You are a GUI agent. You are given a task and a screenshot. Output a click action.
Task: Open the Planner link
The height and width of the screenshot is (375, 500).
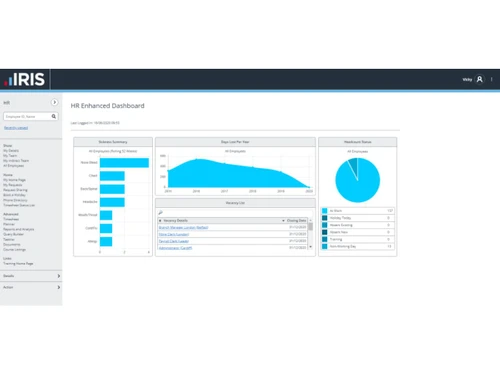click(9, 224)
